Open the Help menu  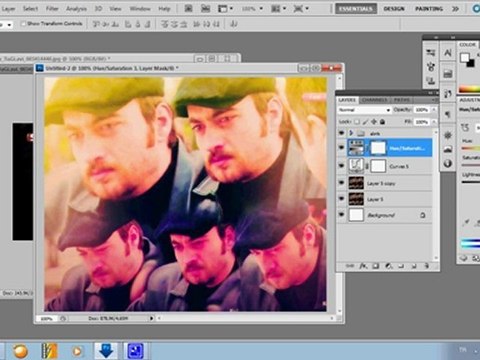tap(164, 8)
